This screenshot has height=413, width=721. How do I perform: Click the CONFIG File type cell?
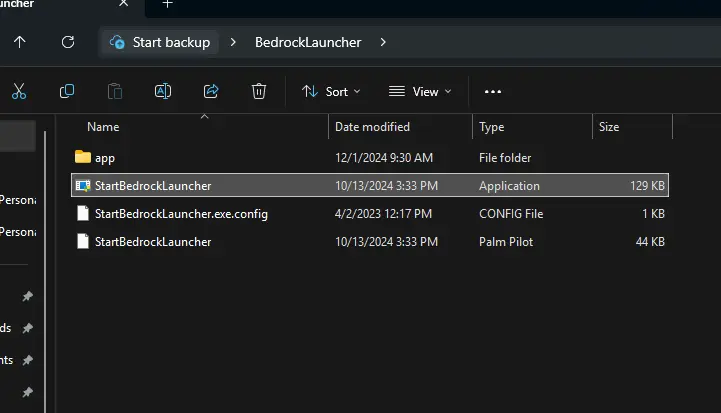point(511,213)
